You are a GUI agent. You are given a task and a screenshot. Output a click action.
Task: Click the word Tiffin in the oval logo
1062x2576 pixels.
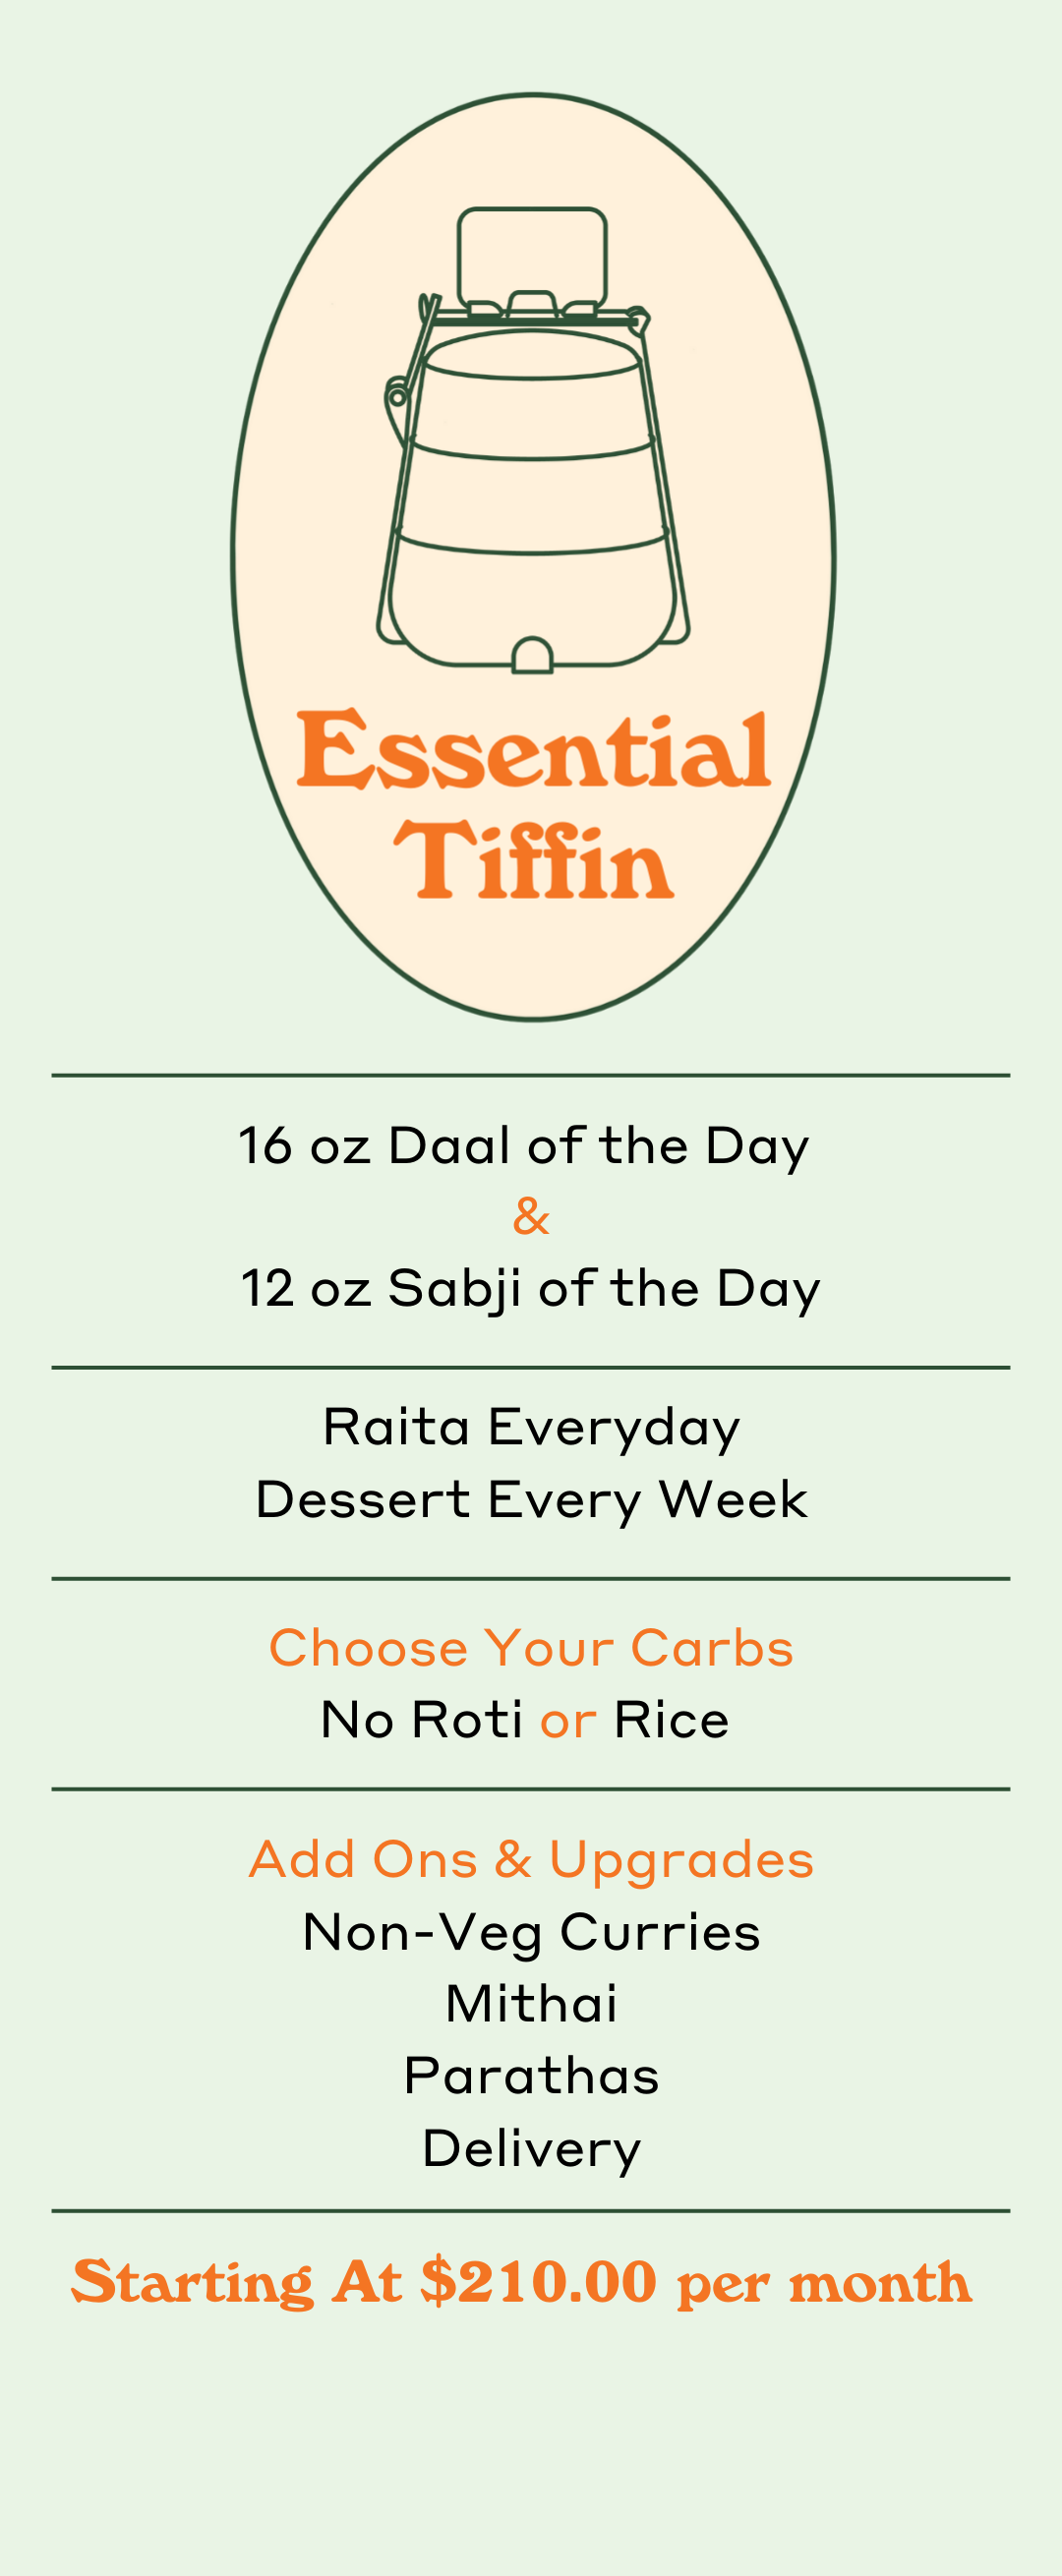point(533,860)
